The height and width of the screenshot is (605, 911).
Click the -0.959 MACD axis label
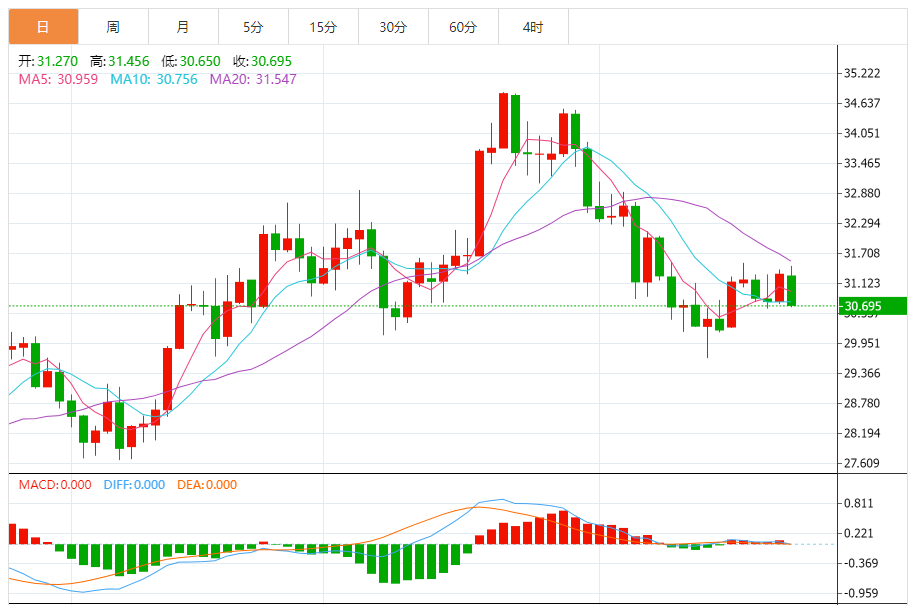click(x=860, y=593)
